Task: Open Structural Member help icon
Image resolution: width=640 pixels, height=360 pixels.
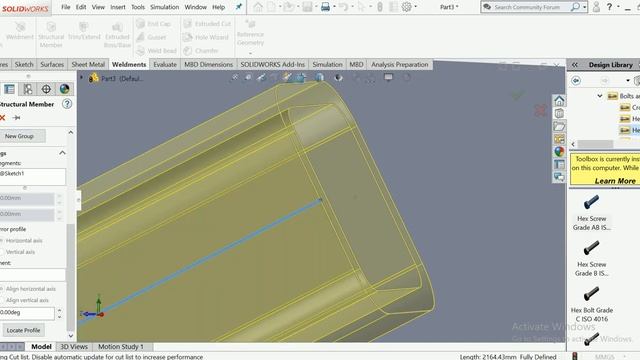Action: 67,104
